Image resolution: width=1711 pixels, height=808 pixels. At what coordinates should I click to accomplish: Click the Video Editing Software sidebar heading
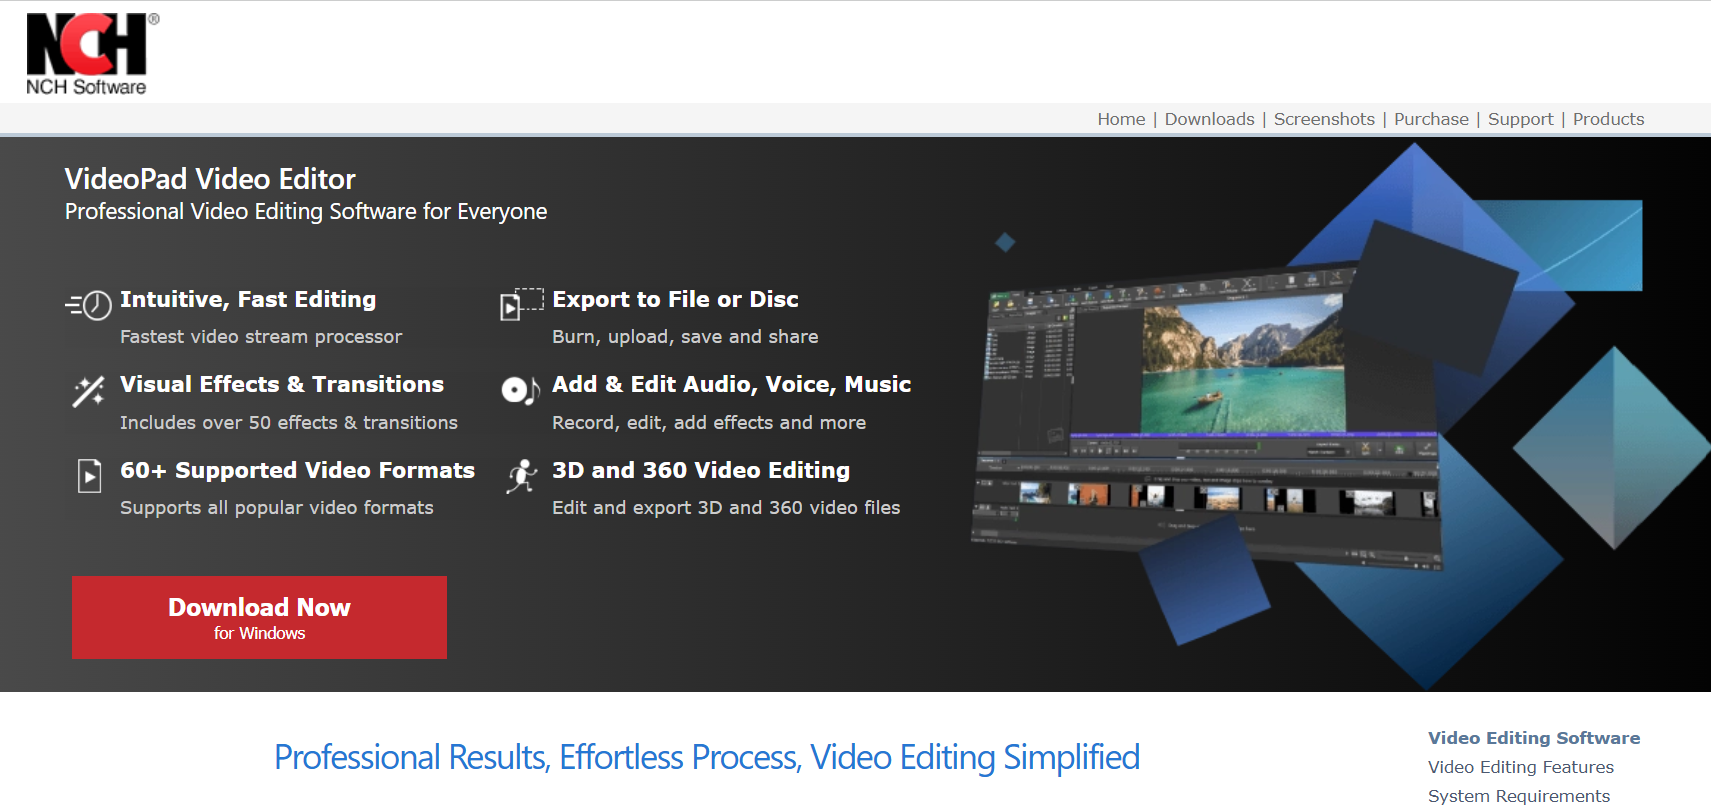pyautogui.click(x=1533, y=738)
